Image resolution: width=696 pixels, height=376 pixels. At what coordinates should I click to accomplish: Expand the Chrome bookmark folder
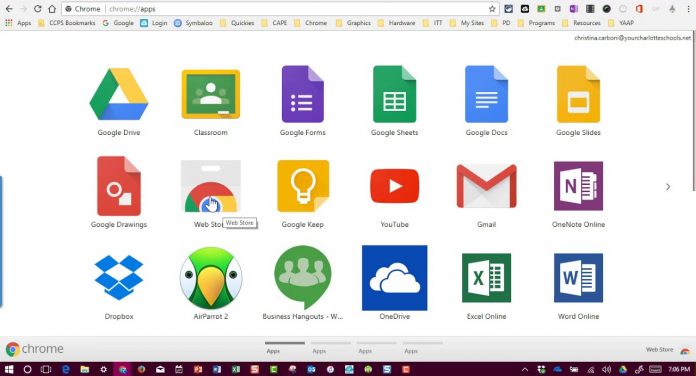(x=310, y=23)
